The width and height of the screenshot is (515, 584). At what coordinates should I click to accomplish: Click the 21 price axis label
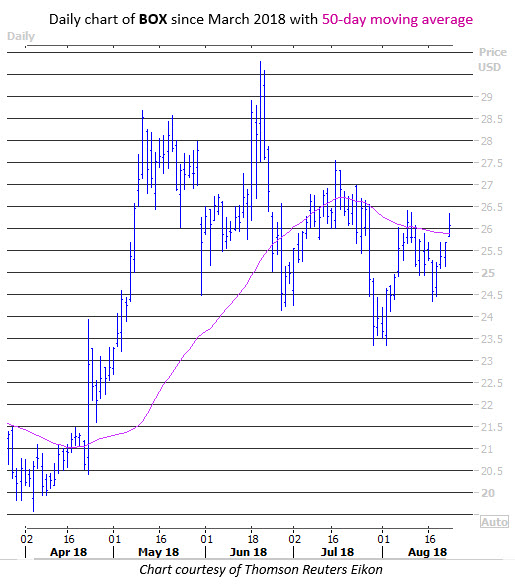pos(486,449)
